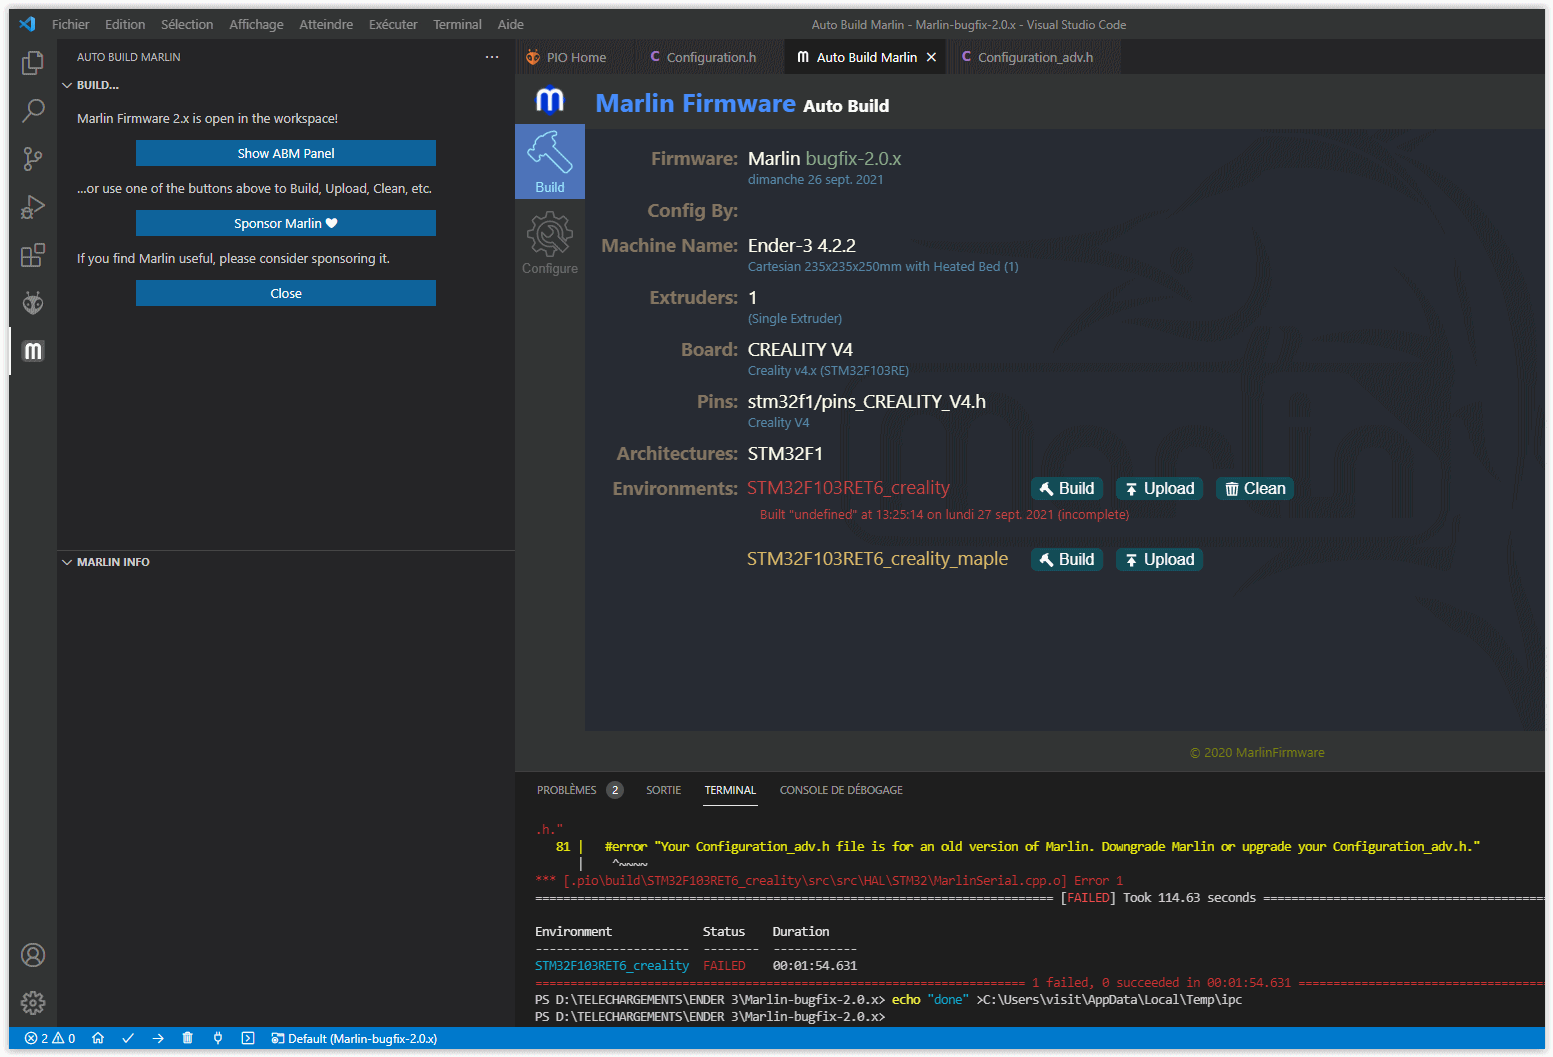Show the CONSOLE DE DÉBOGAGE tab

841,790
